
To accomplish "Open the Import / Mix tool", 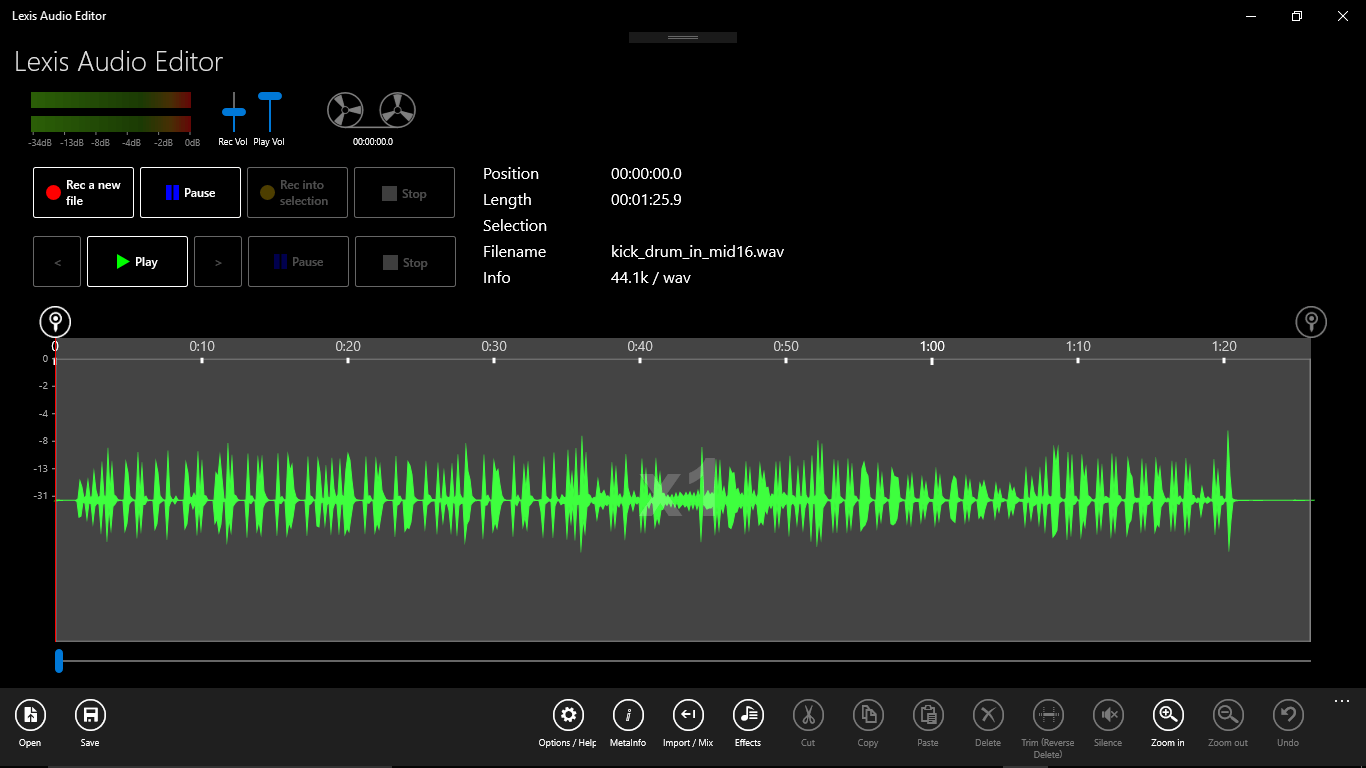I will [x=687, y=715].
